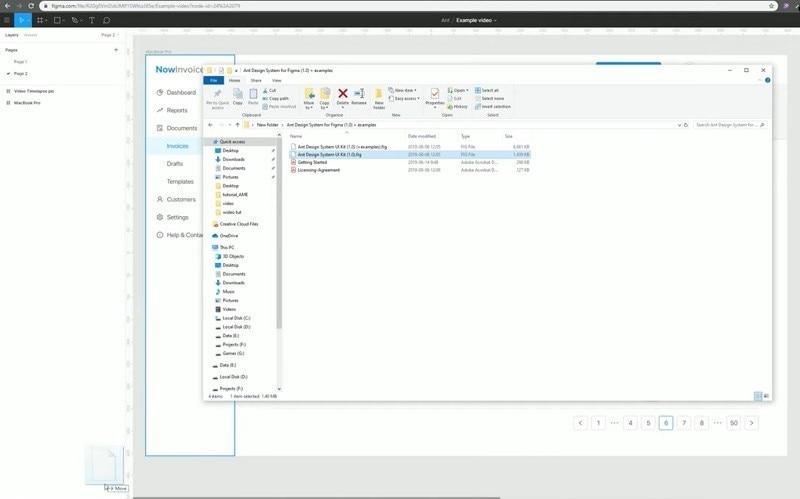This screenshot has height=499, width=800.
Task: Open Page 2 dropdown in Layers panel
Action: (x=109, y=35)
